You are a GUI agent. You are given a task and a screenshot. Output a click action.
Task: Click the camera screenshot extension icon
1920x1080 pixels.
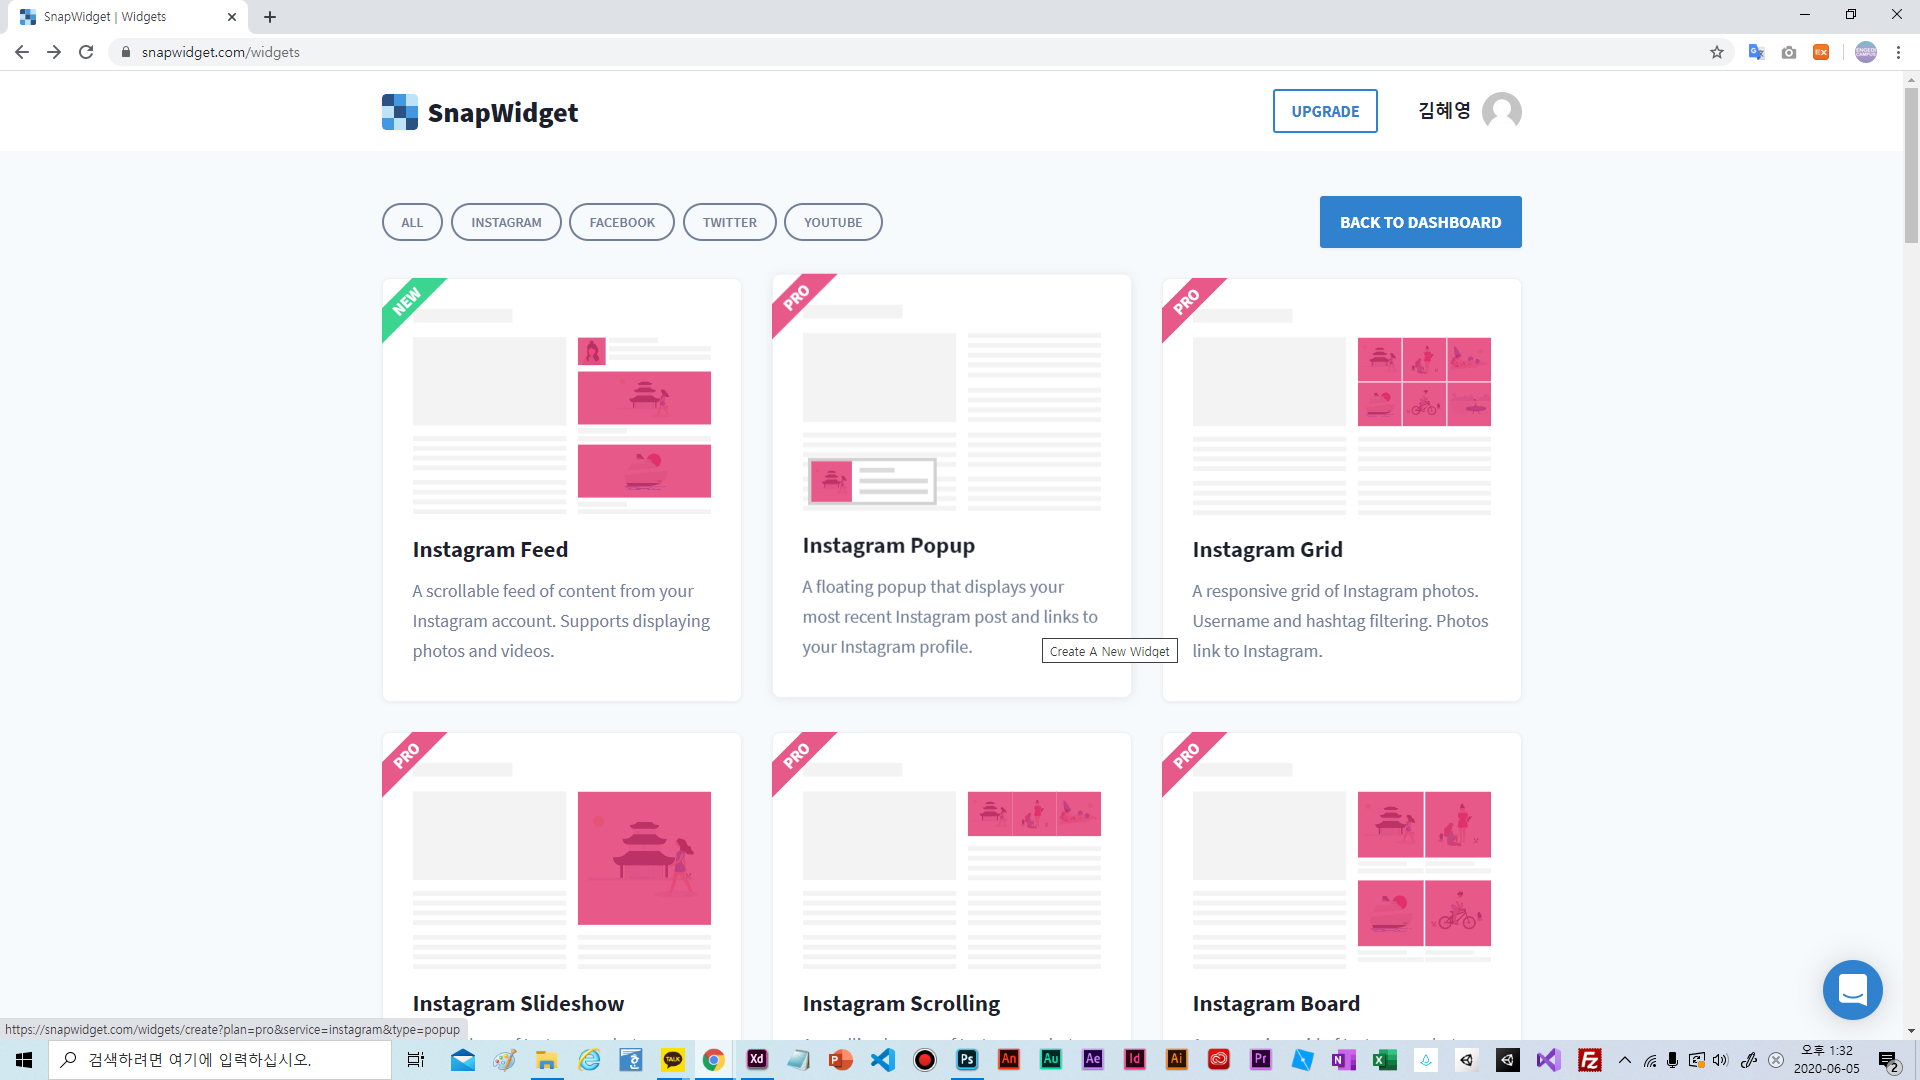[x=1789, y=52]
